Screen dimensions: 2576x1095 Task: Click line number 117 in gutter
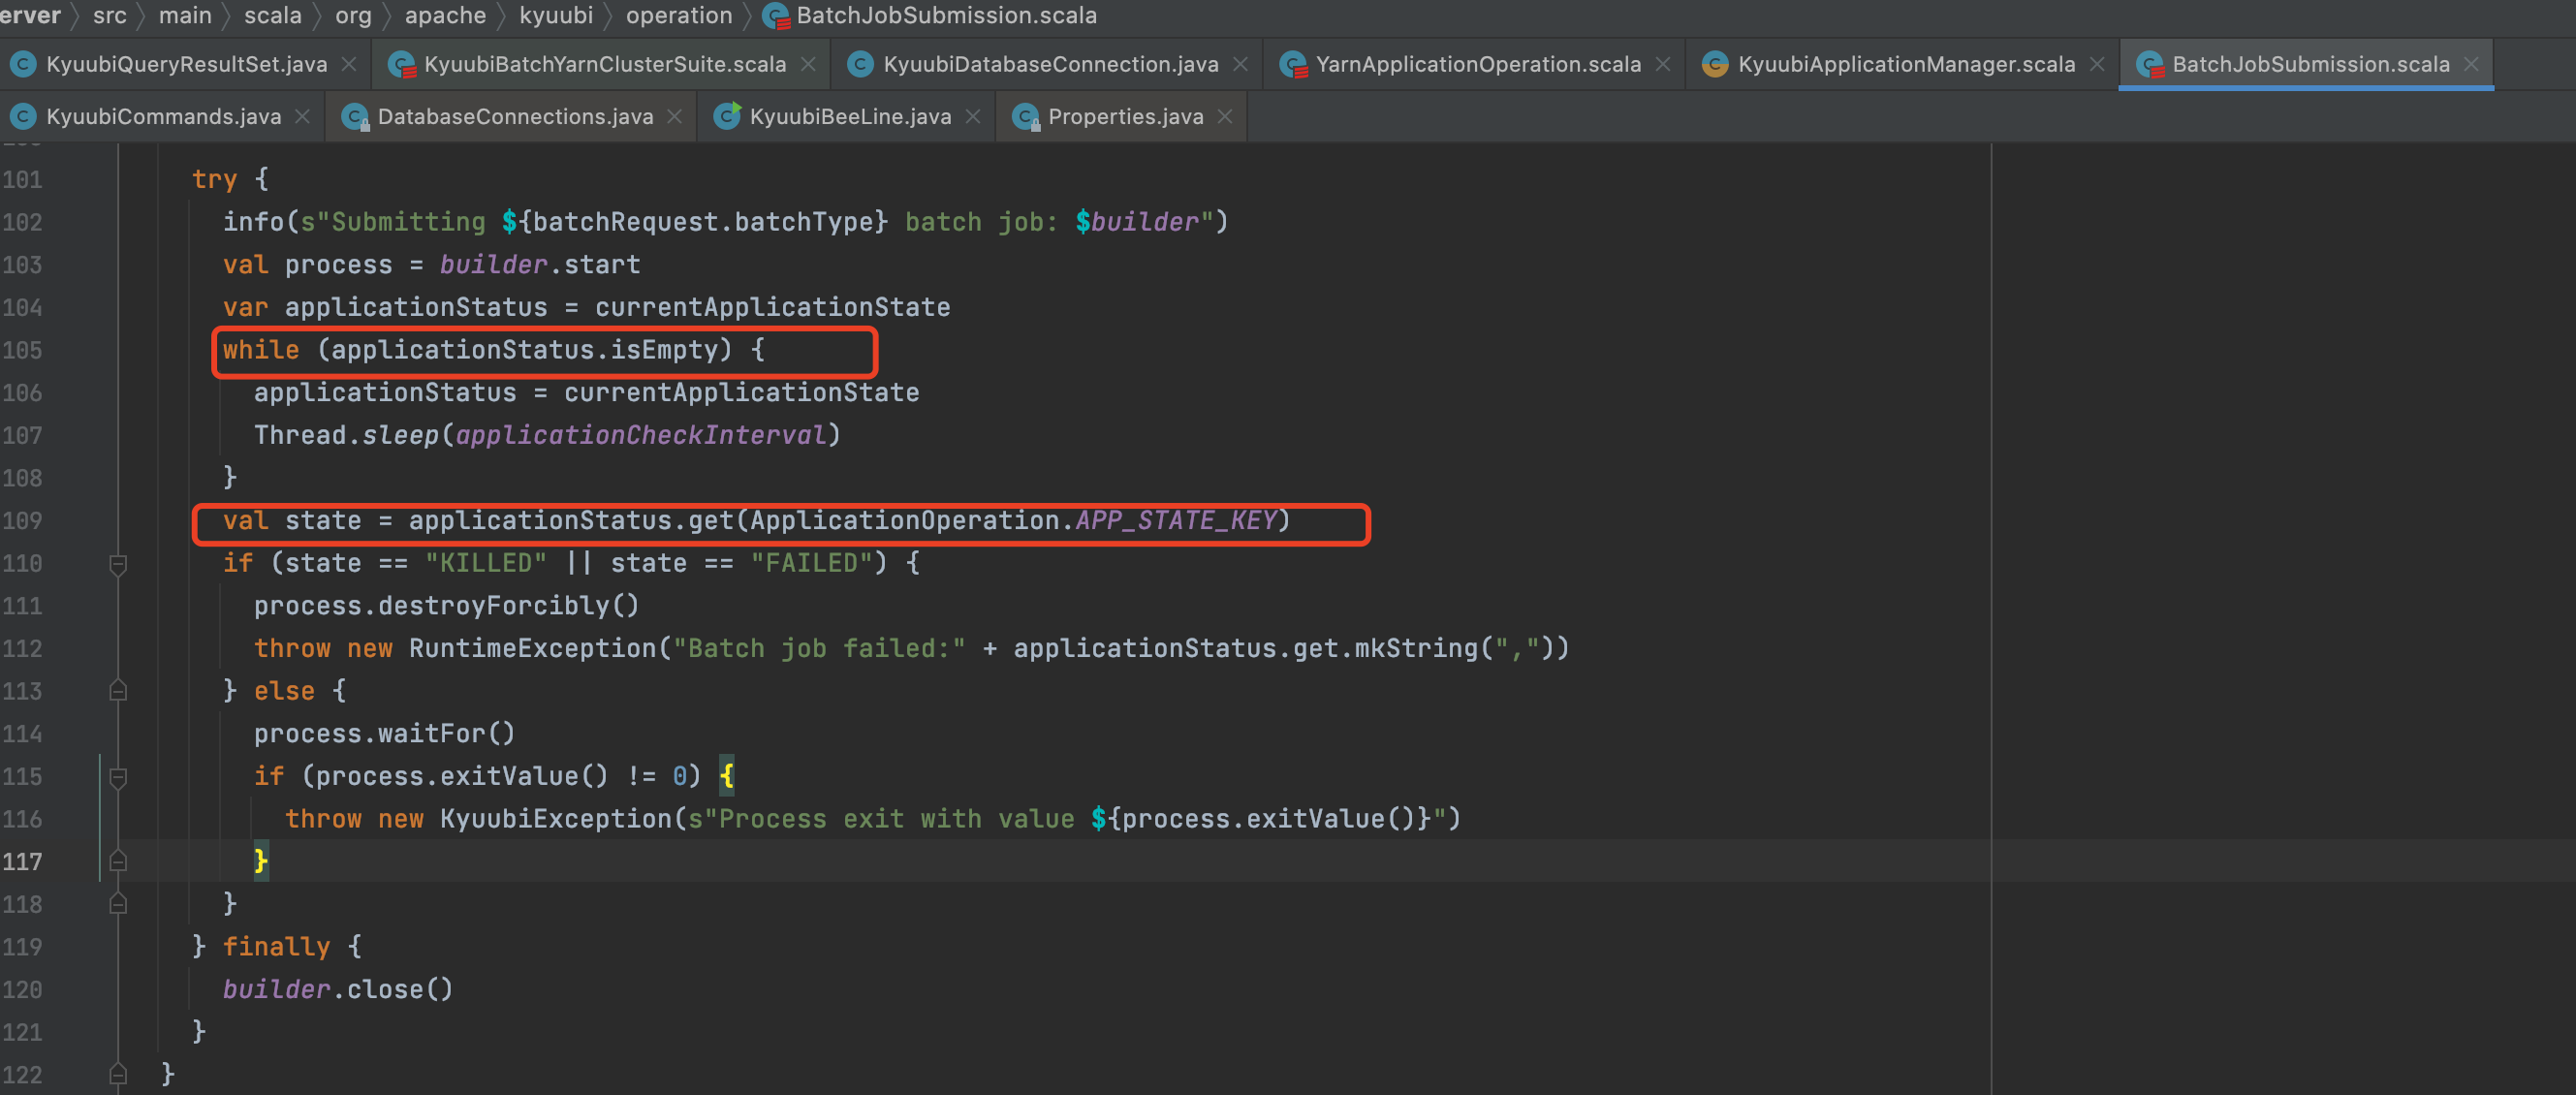pos(23,862)
